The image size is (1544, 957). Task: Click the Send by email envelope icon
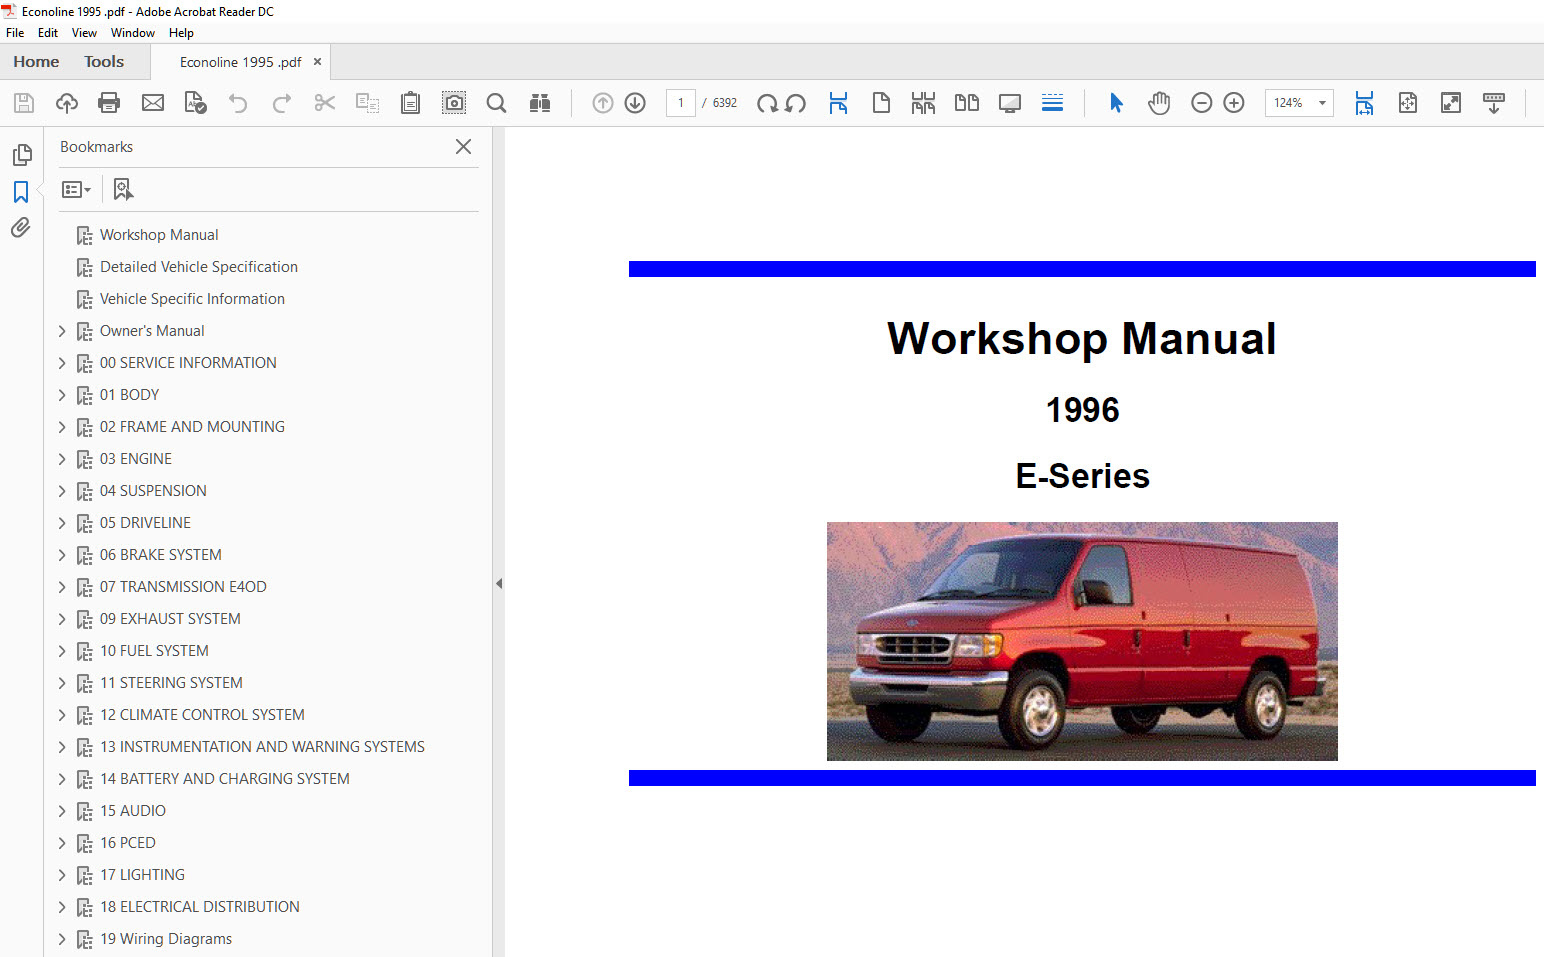[153, 103]
